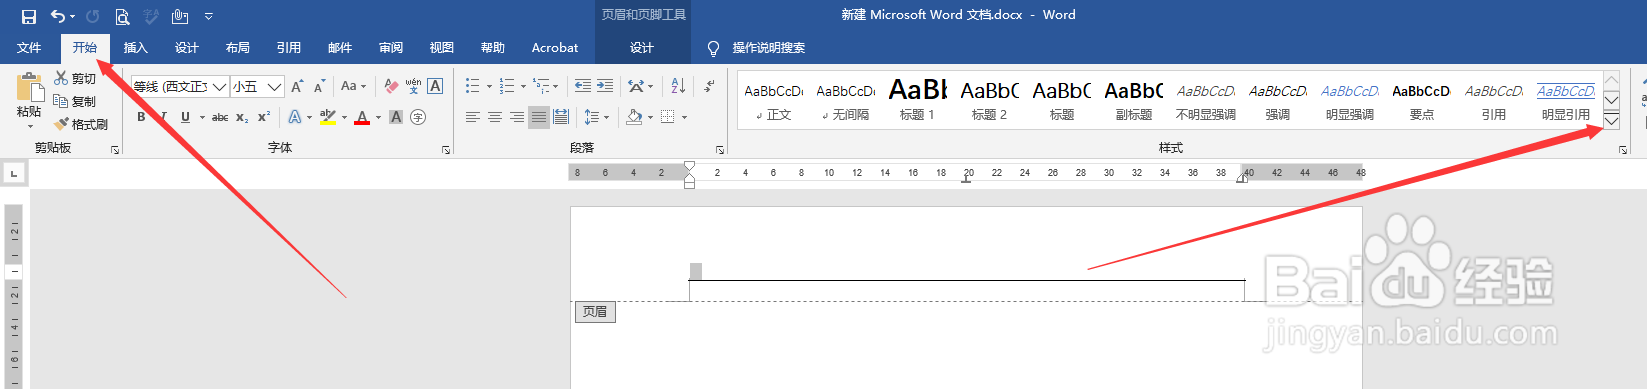The image size is (1647, 389).
Task: Apply the 明显引用 style
Action: pos(1566,99)
